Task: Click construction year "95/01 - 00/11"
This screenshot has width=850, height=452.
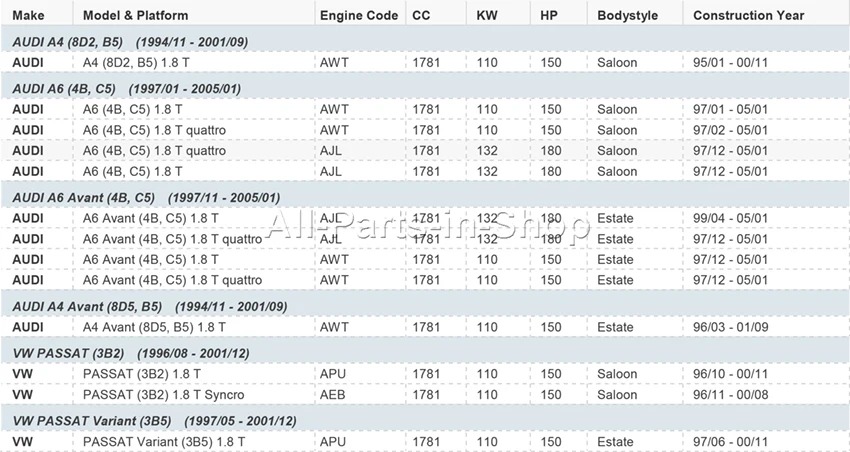Action: click(730, 63)
